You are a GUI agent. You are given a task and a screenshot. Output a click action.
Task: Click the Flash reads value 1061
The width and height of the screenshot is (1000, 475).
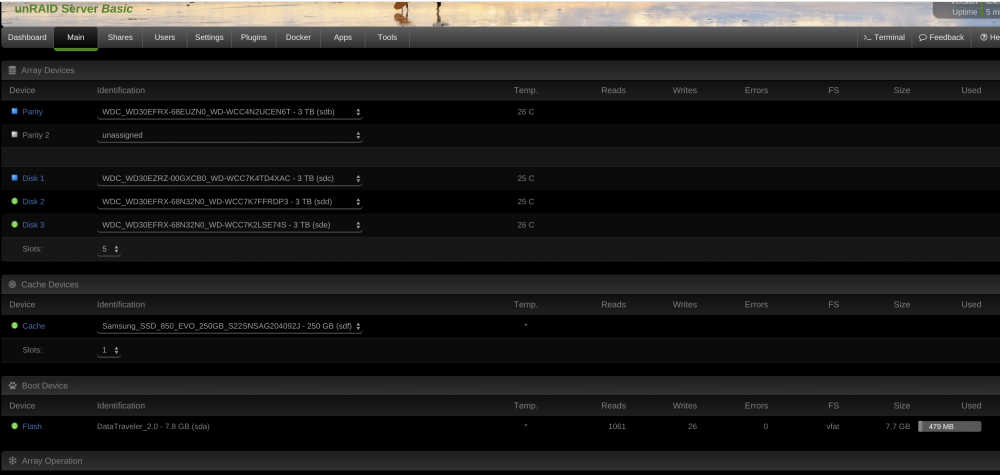point(617,427)
